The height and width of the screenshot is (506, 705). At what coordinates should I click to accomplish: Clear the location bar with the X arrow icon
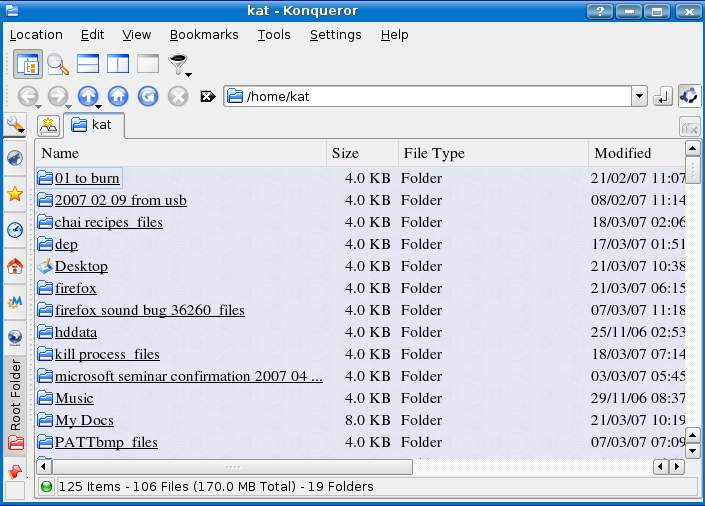208,97
